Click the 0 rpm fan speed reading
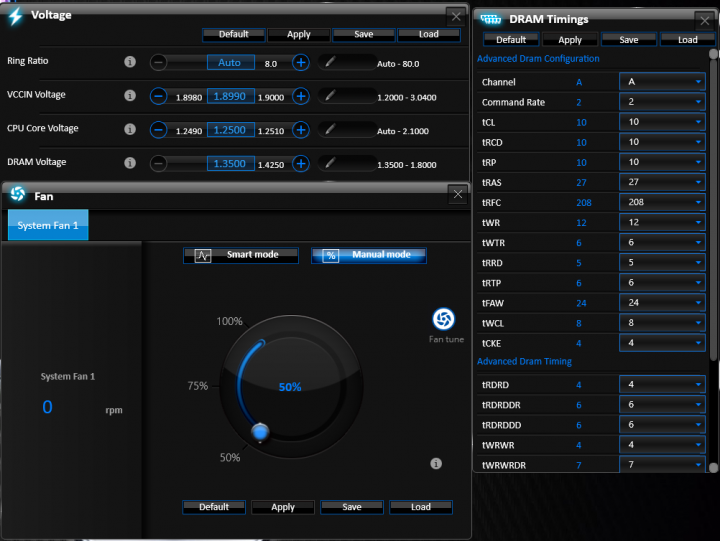Viewport: 720px width, 541px height. click(x=47, y=407)
